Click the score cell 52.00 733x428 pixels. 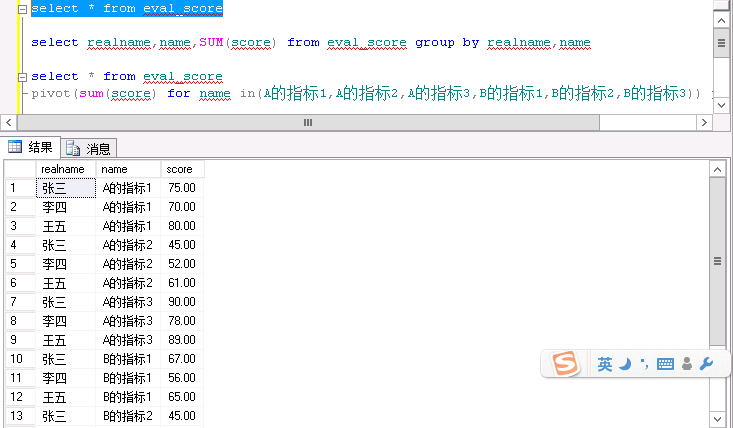(x=182, y=264)
